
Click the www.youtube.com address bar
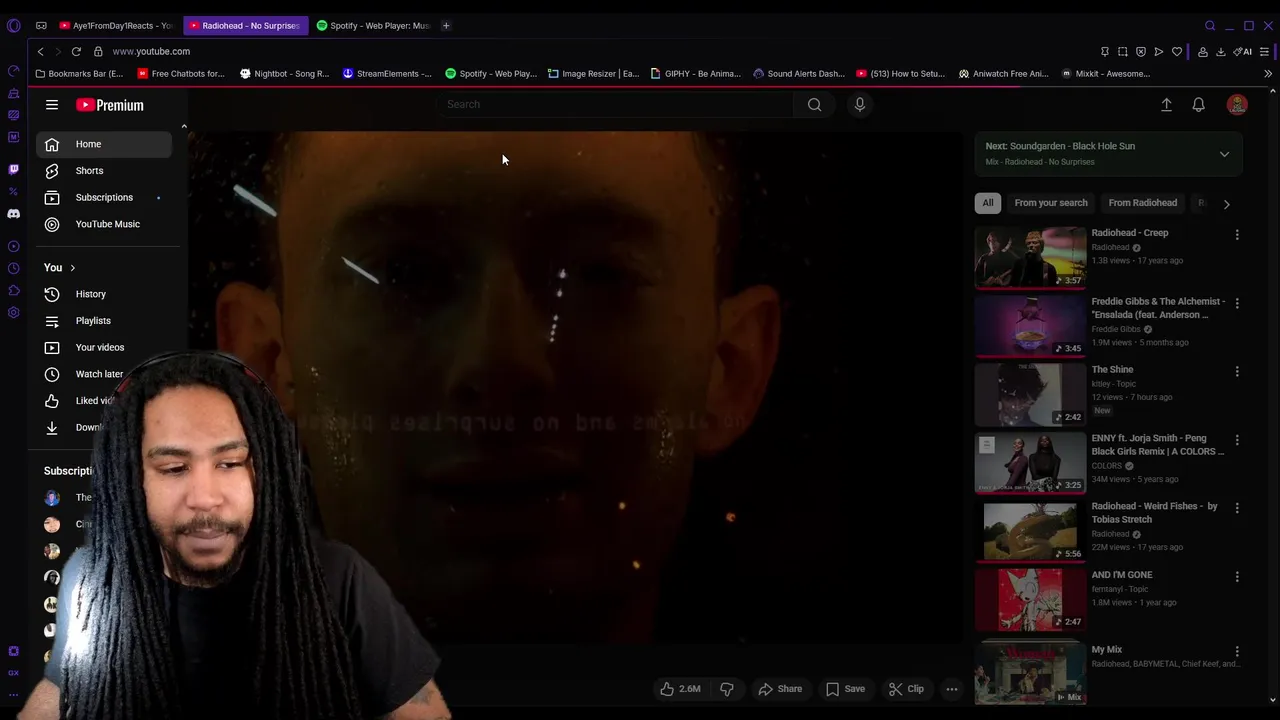(151, 51)
